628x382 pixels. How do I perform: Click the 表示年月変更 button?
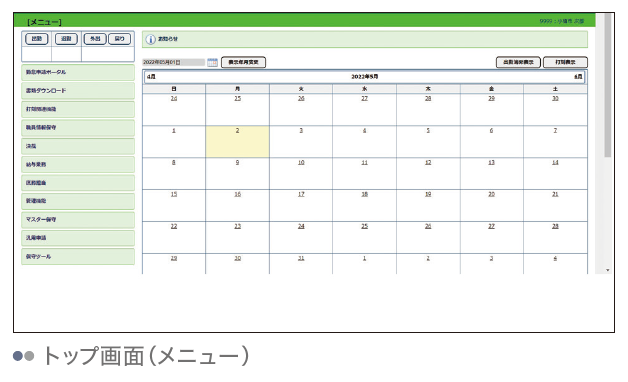click(244, 62)
